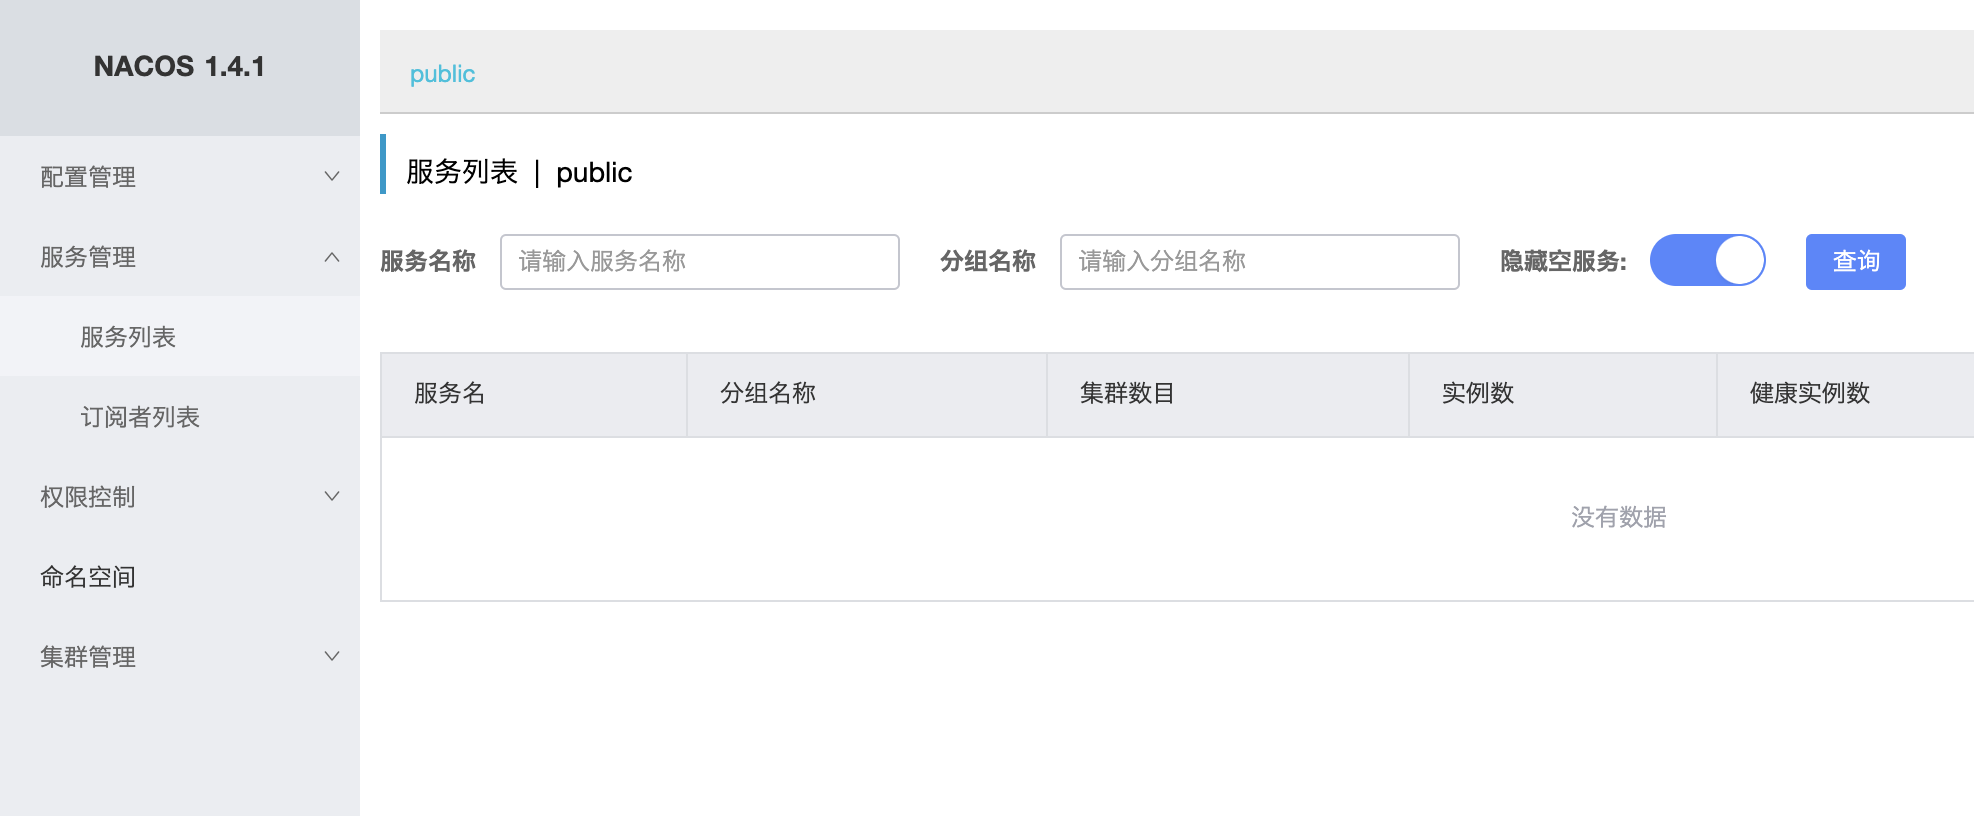
Task: Toggle the 隐藏空服务 switch off
Action: 1707,261
